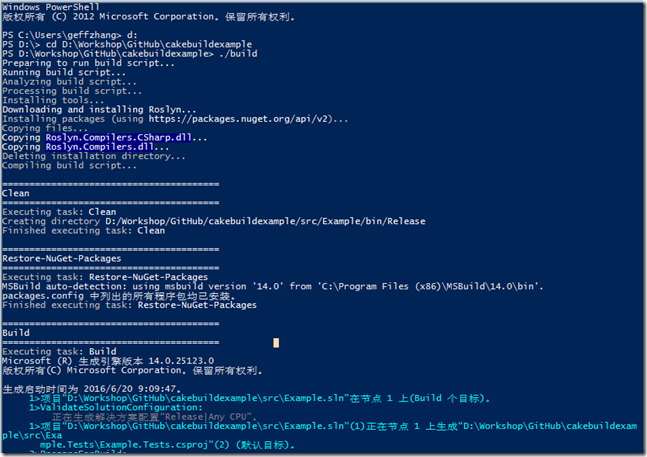Click highlighted Roslyn.Compilers.CSharp.dll text
This screenshot has height=457, width=647.
(x=127, y=137)
